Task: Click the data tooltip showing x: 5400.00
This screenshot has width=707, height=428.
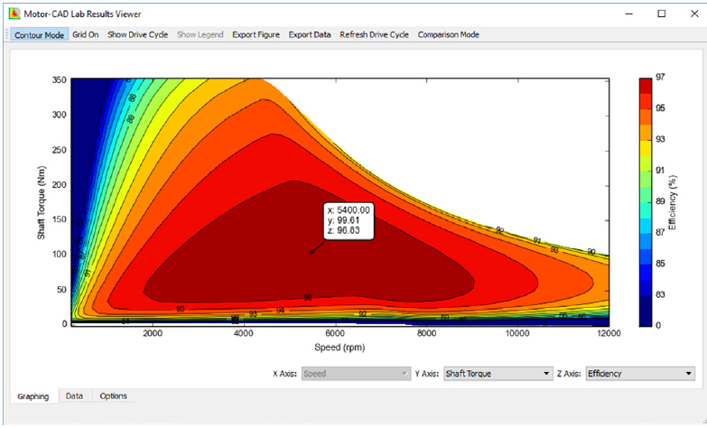Action: 349,221
